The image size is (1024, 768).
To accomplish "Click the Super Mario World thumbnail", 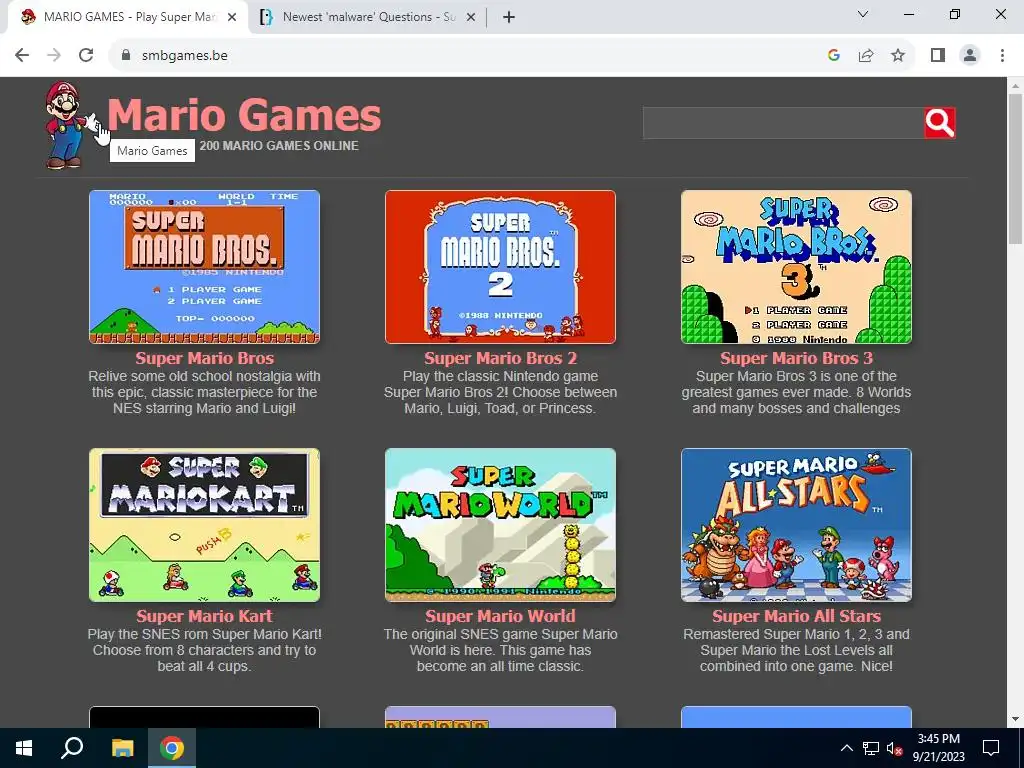I will tap(500, 524).
